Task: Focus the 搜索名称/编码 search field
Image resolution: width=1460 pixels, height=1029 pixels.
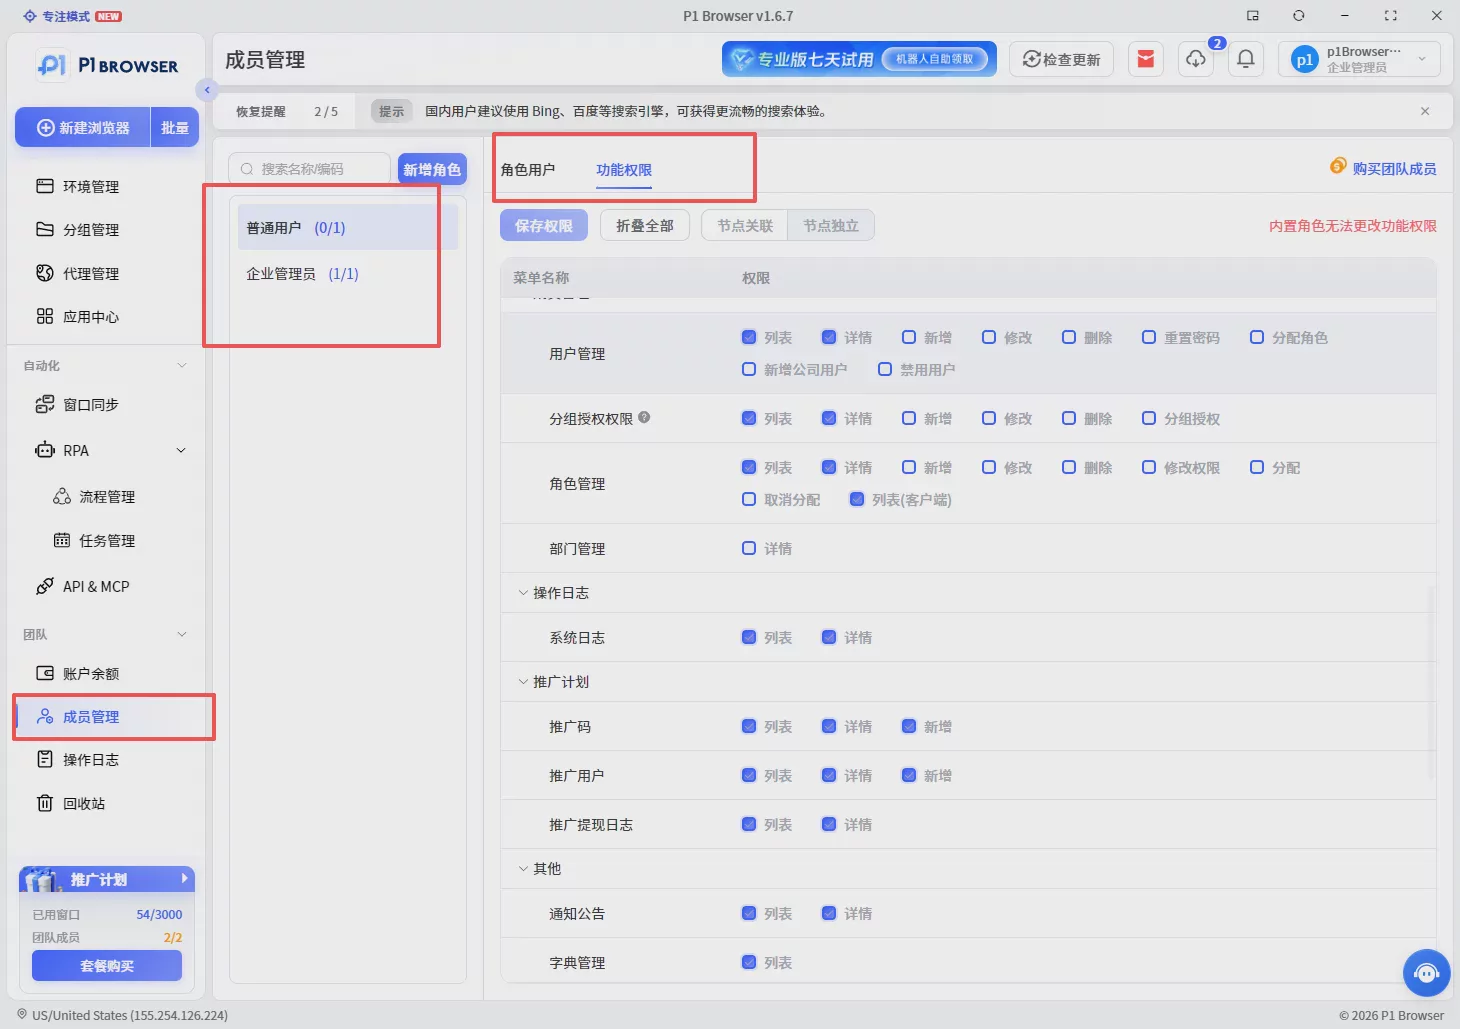Action: tap(310, 169)
